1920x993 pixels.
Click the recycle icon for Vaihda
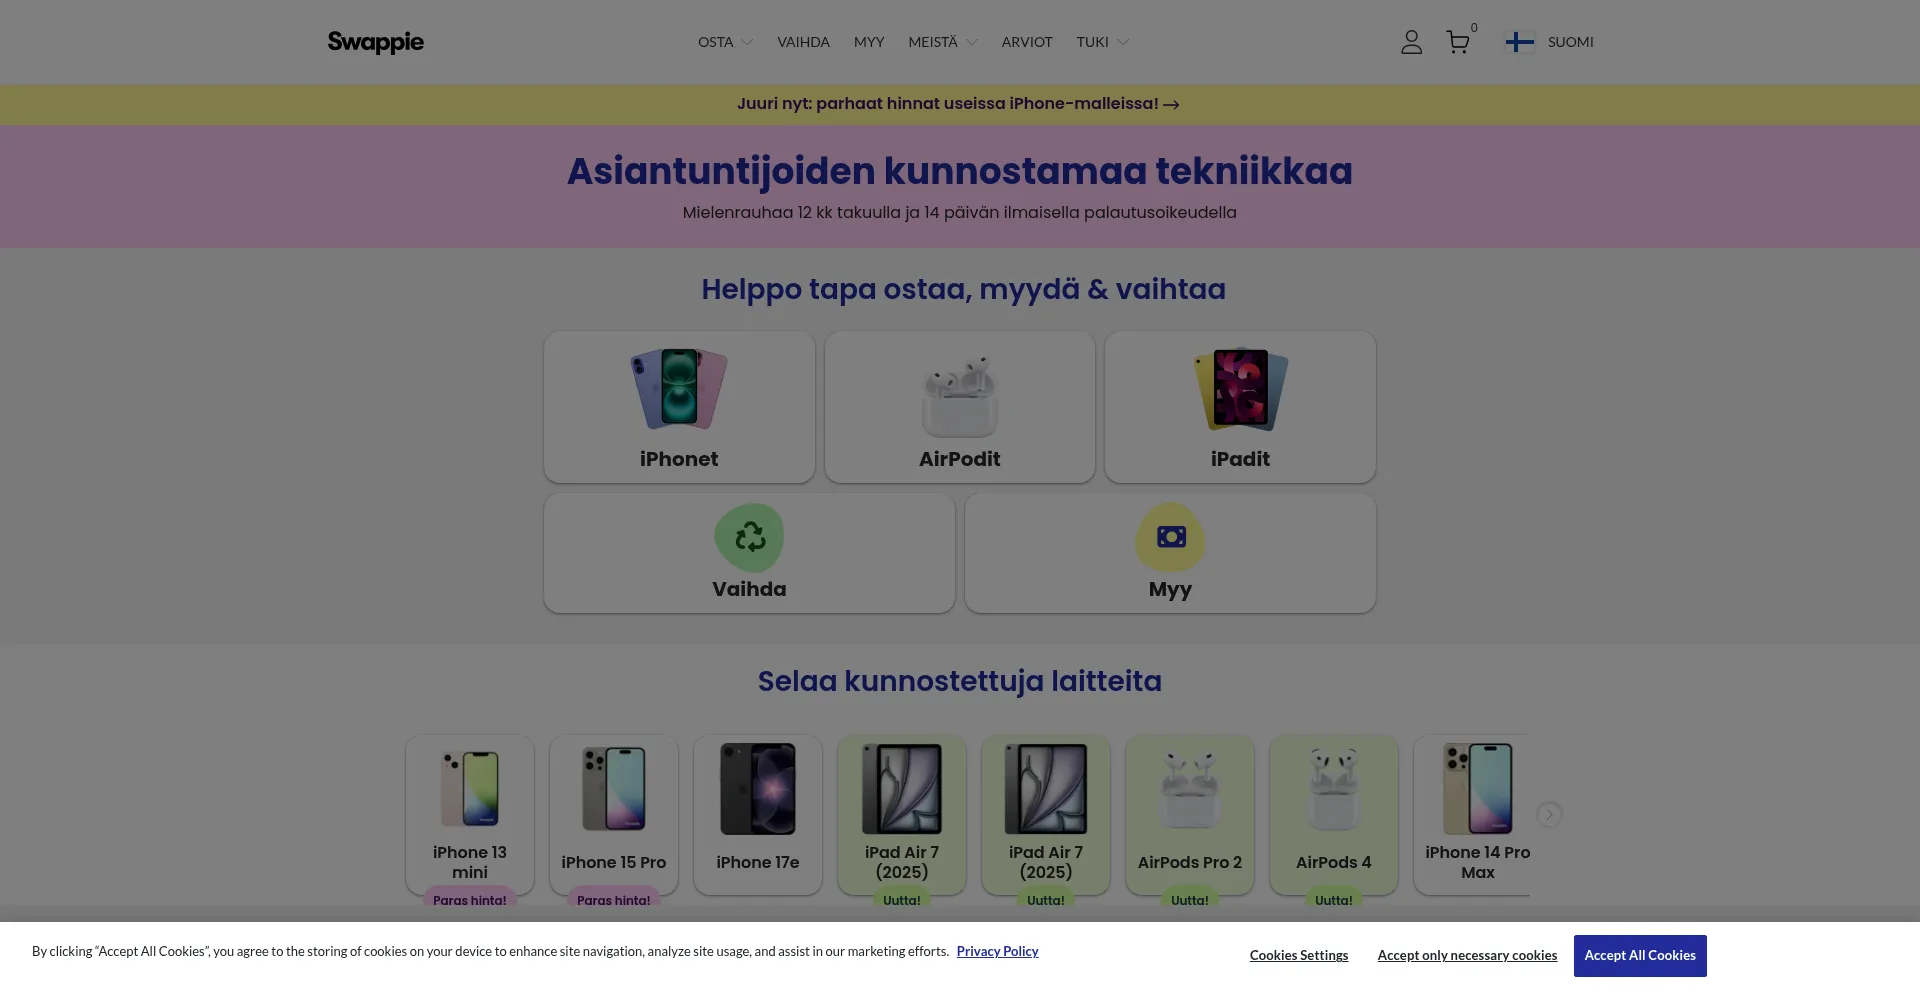(x=749, y=537)
